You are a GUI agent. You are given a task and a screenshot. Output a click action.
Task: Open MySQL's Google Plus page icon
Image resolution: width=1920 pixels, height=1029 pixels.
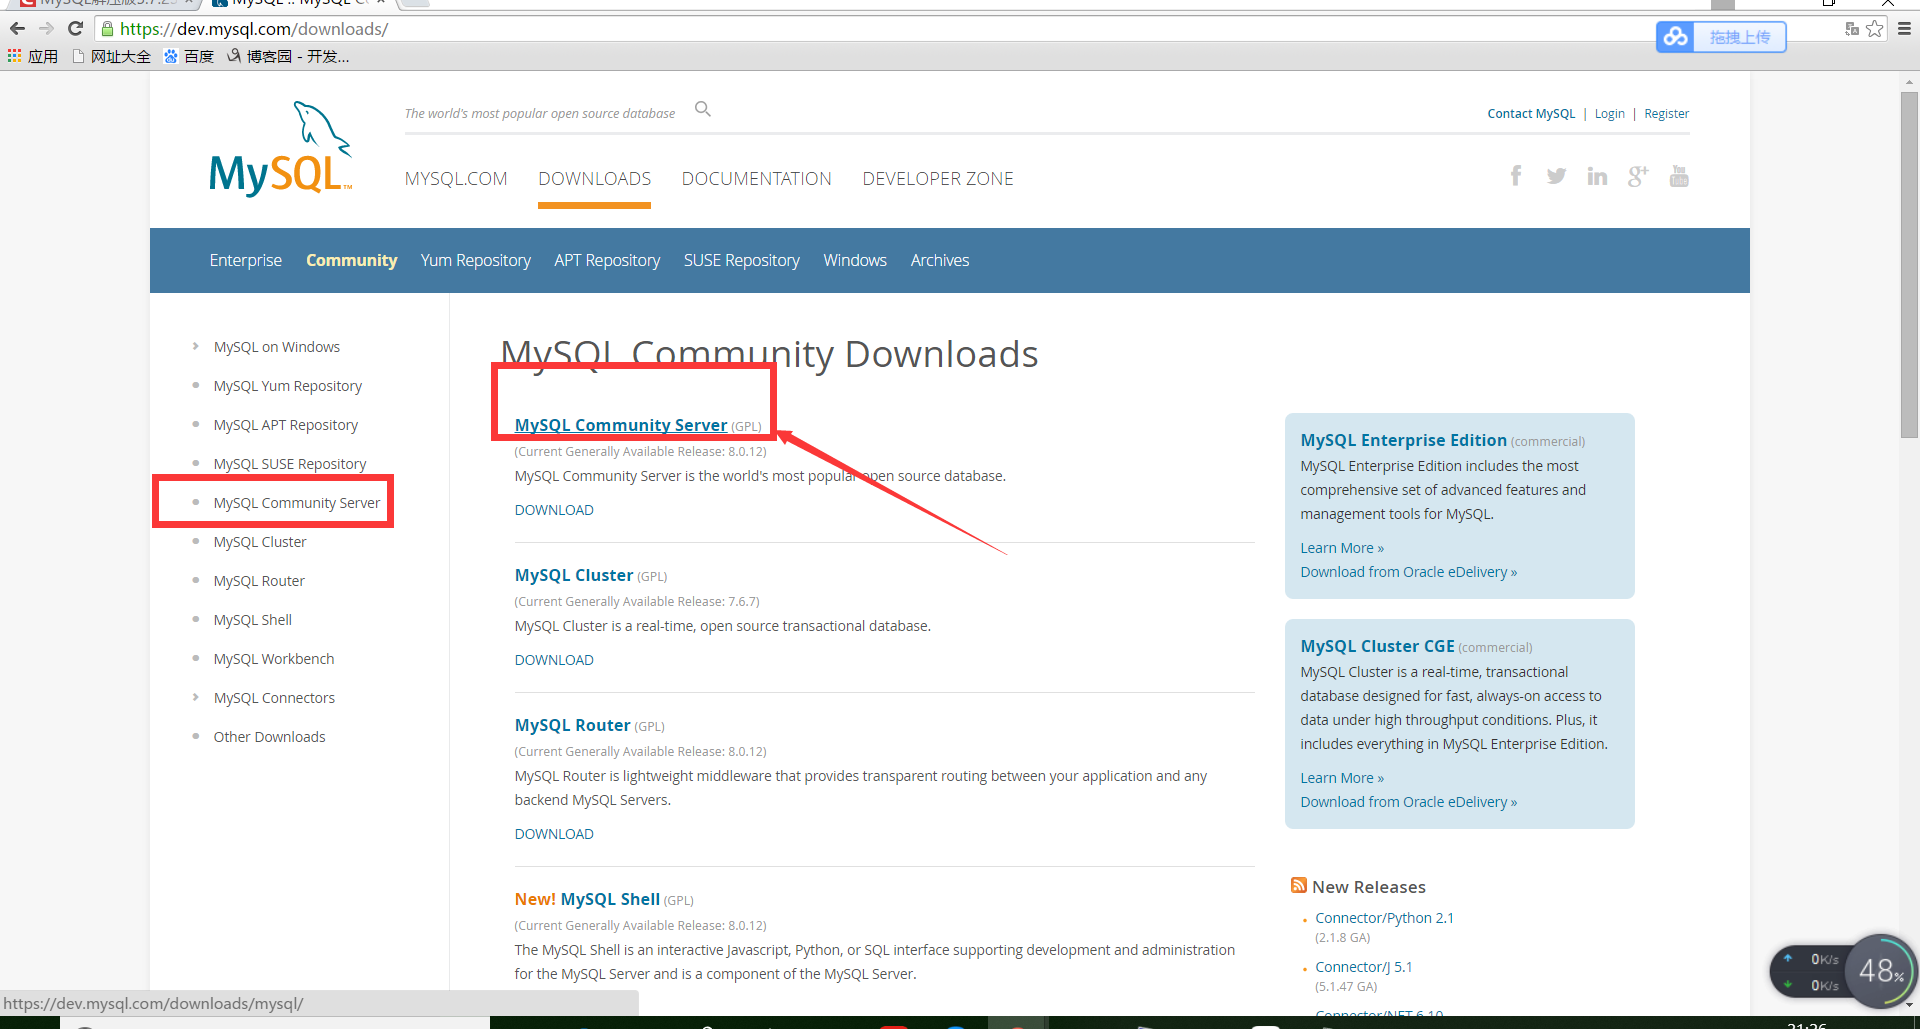tap(1638, 176)
